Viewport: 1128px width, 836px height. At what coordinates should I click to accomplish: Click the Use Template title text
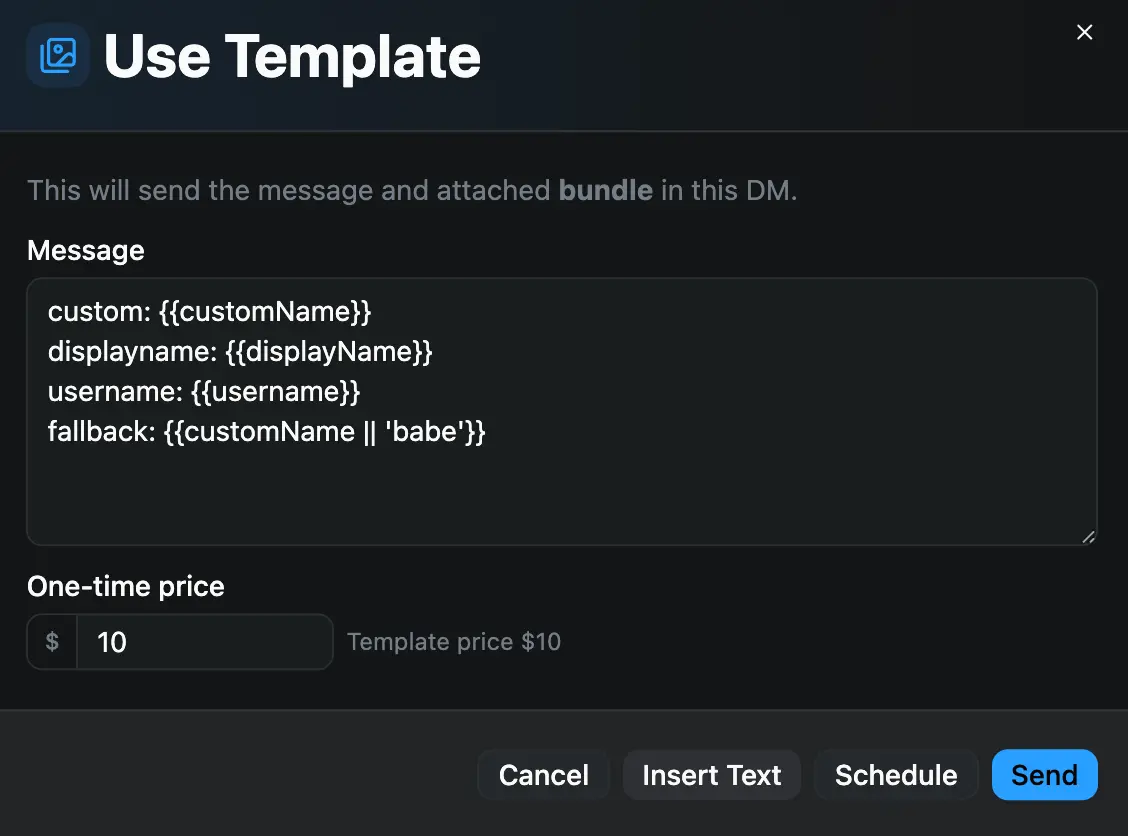pos(293,56)
